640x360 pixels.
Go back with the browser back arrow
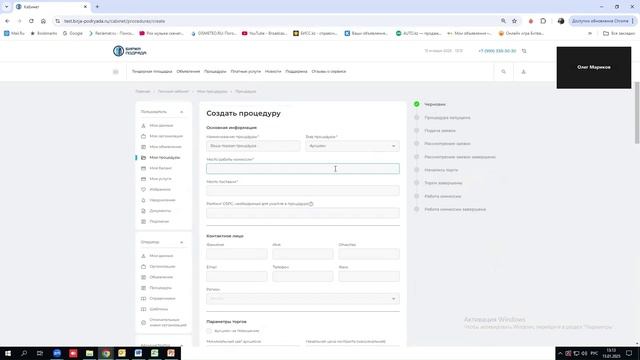[x=7, y=21]
